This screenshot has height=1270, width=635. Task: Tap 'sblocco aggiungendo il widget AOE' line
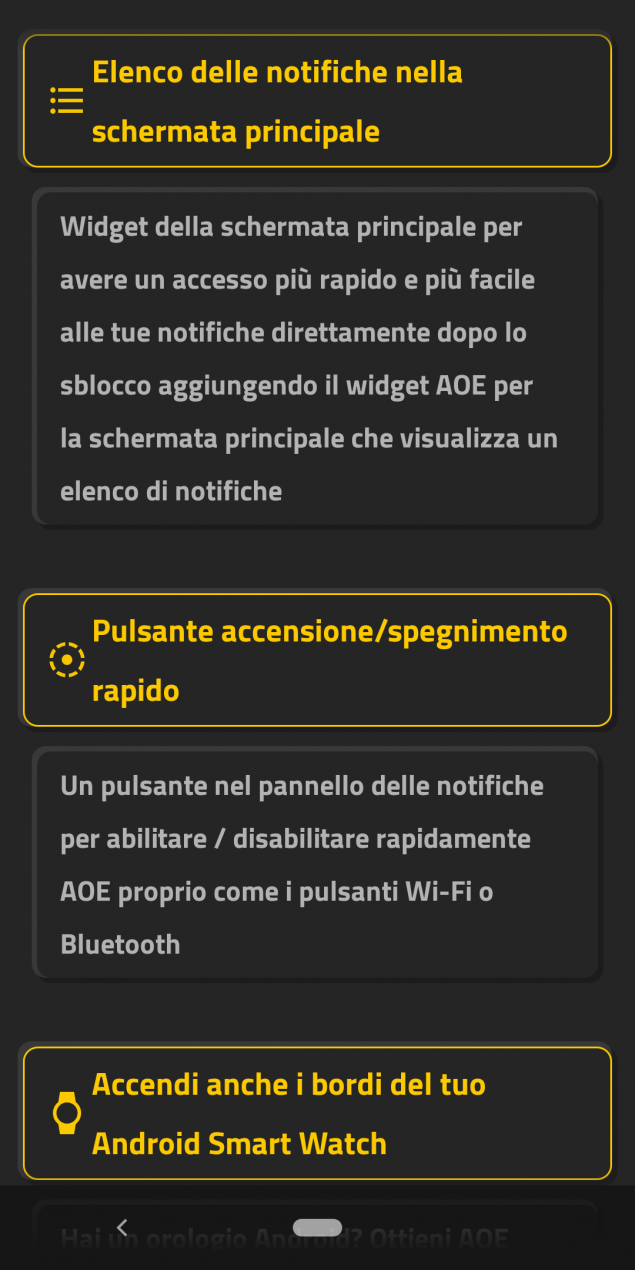[x=297, y=386]
